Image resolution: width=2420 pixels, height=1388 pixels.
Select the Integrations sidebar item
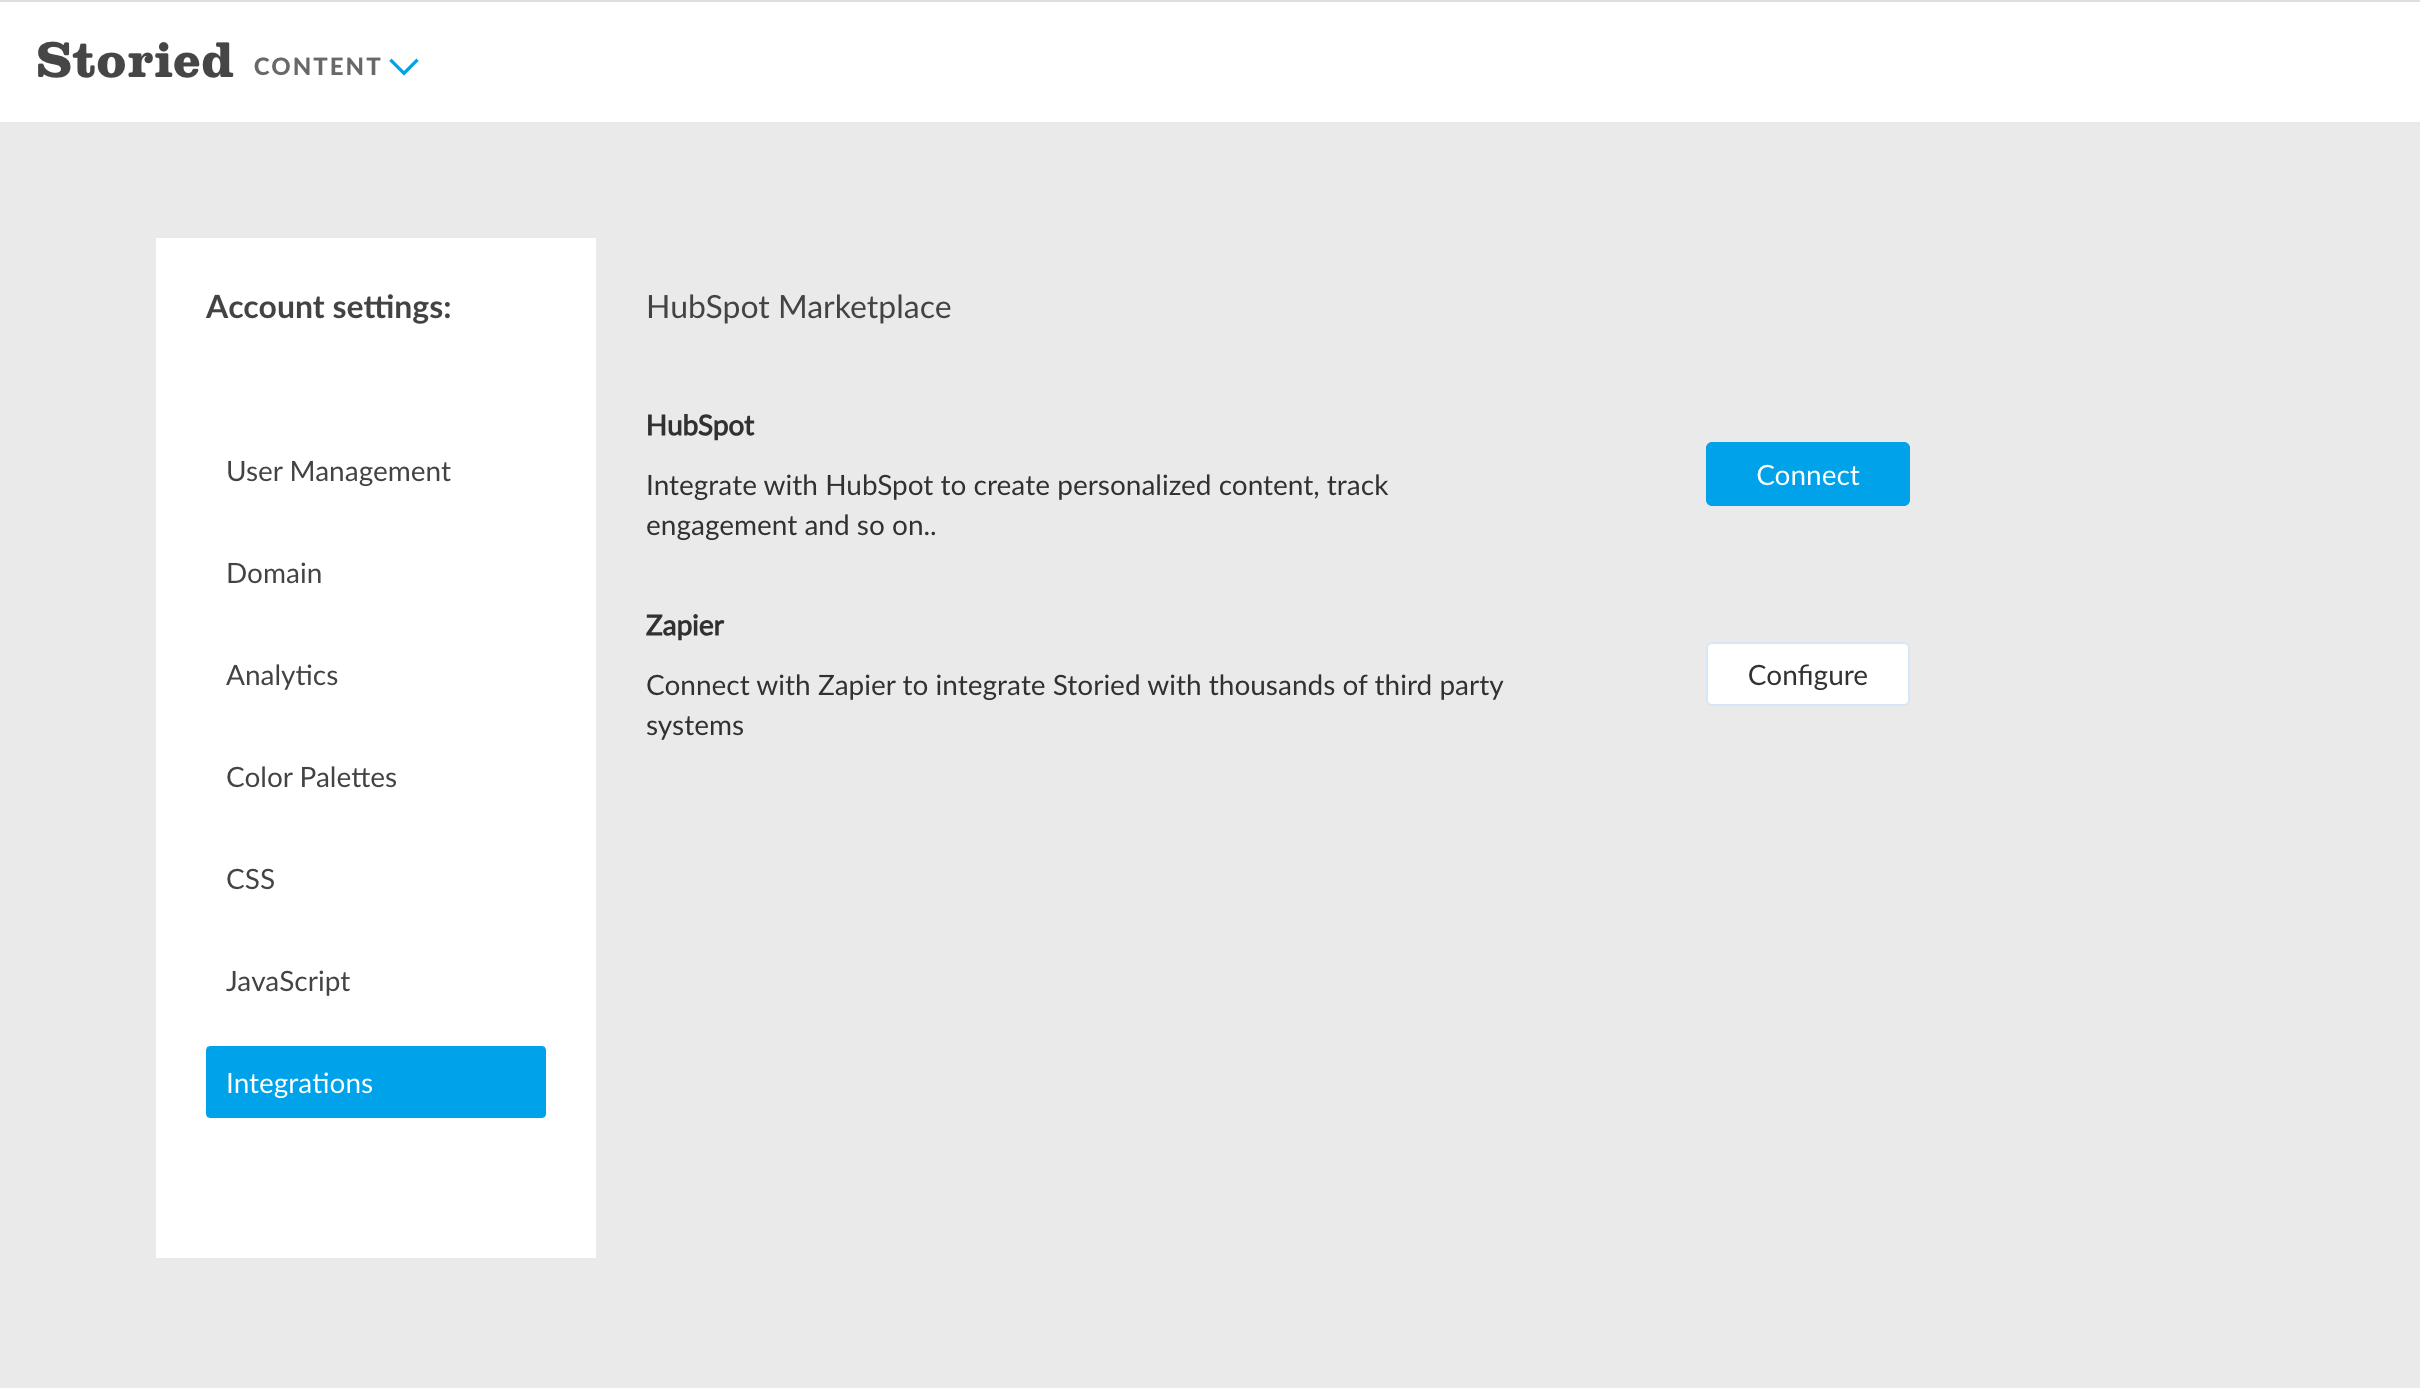(x=375, y=1082)
